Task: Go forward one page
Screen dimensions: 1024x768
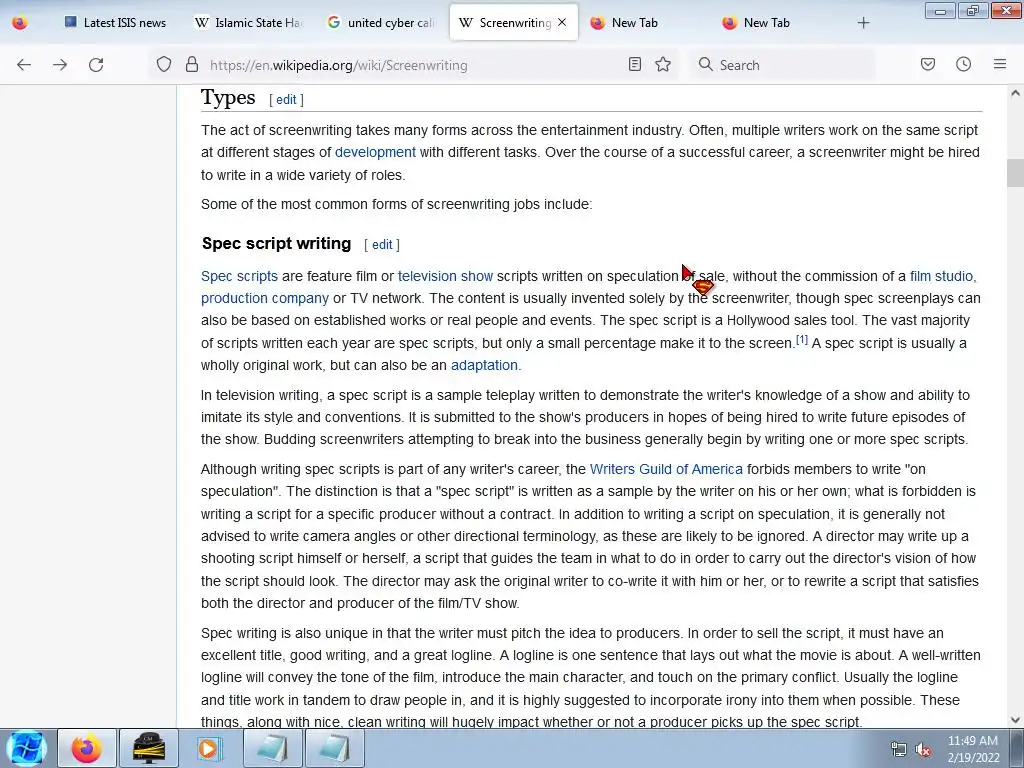Action: point(60,65)
